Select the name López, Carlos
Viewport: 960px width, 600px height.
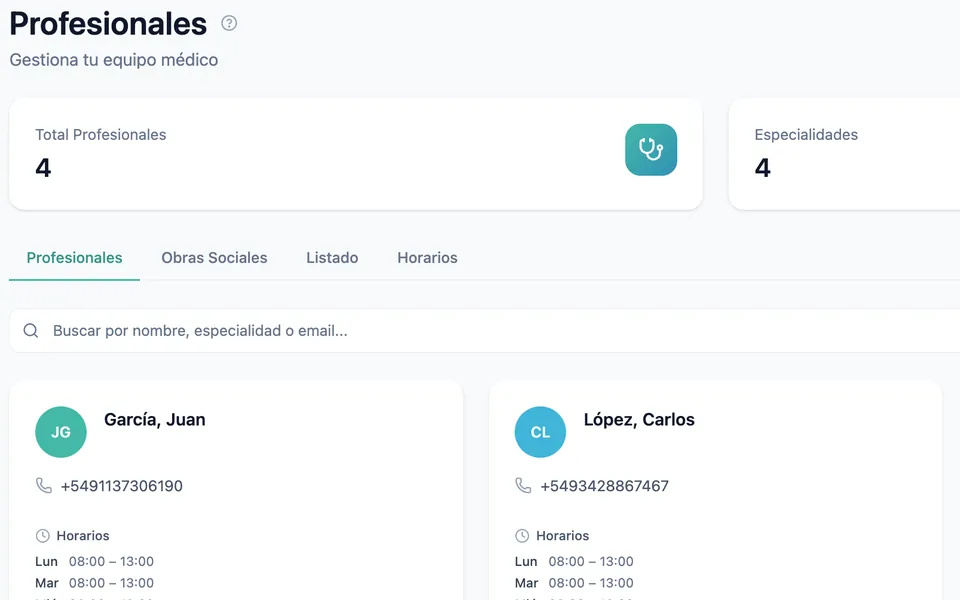coord(639,419)
